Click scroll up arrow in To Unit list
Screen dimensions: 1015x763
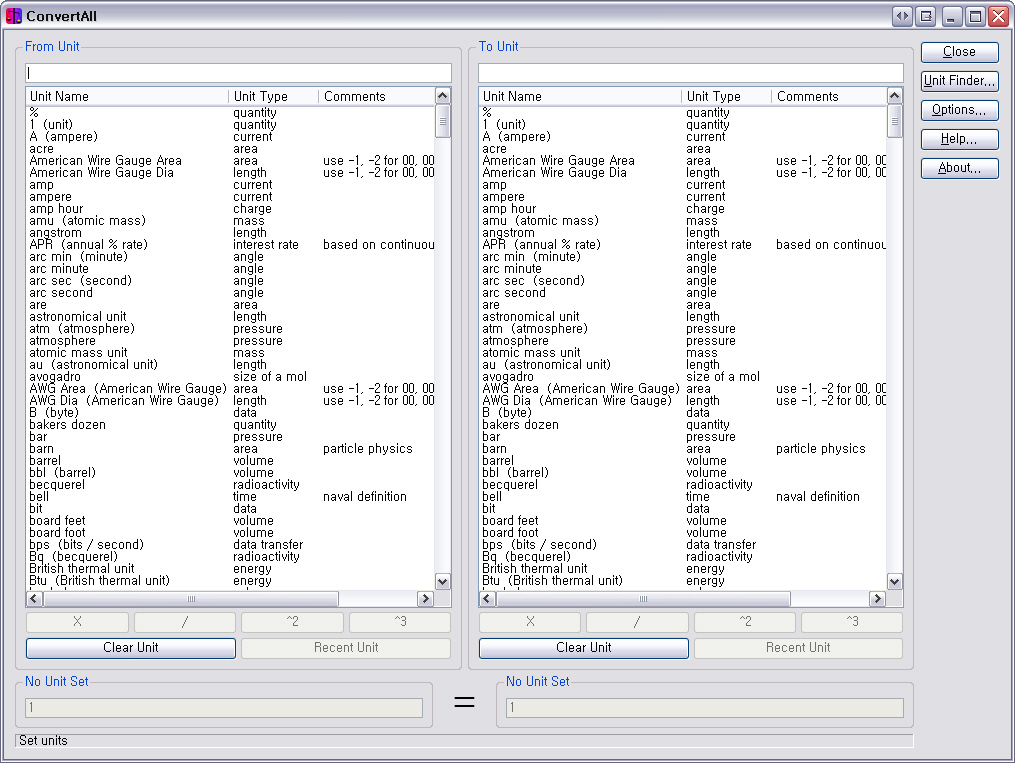[x=895, y=96]
